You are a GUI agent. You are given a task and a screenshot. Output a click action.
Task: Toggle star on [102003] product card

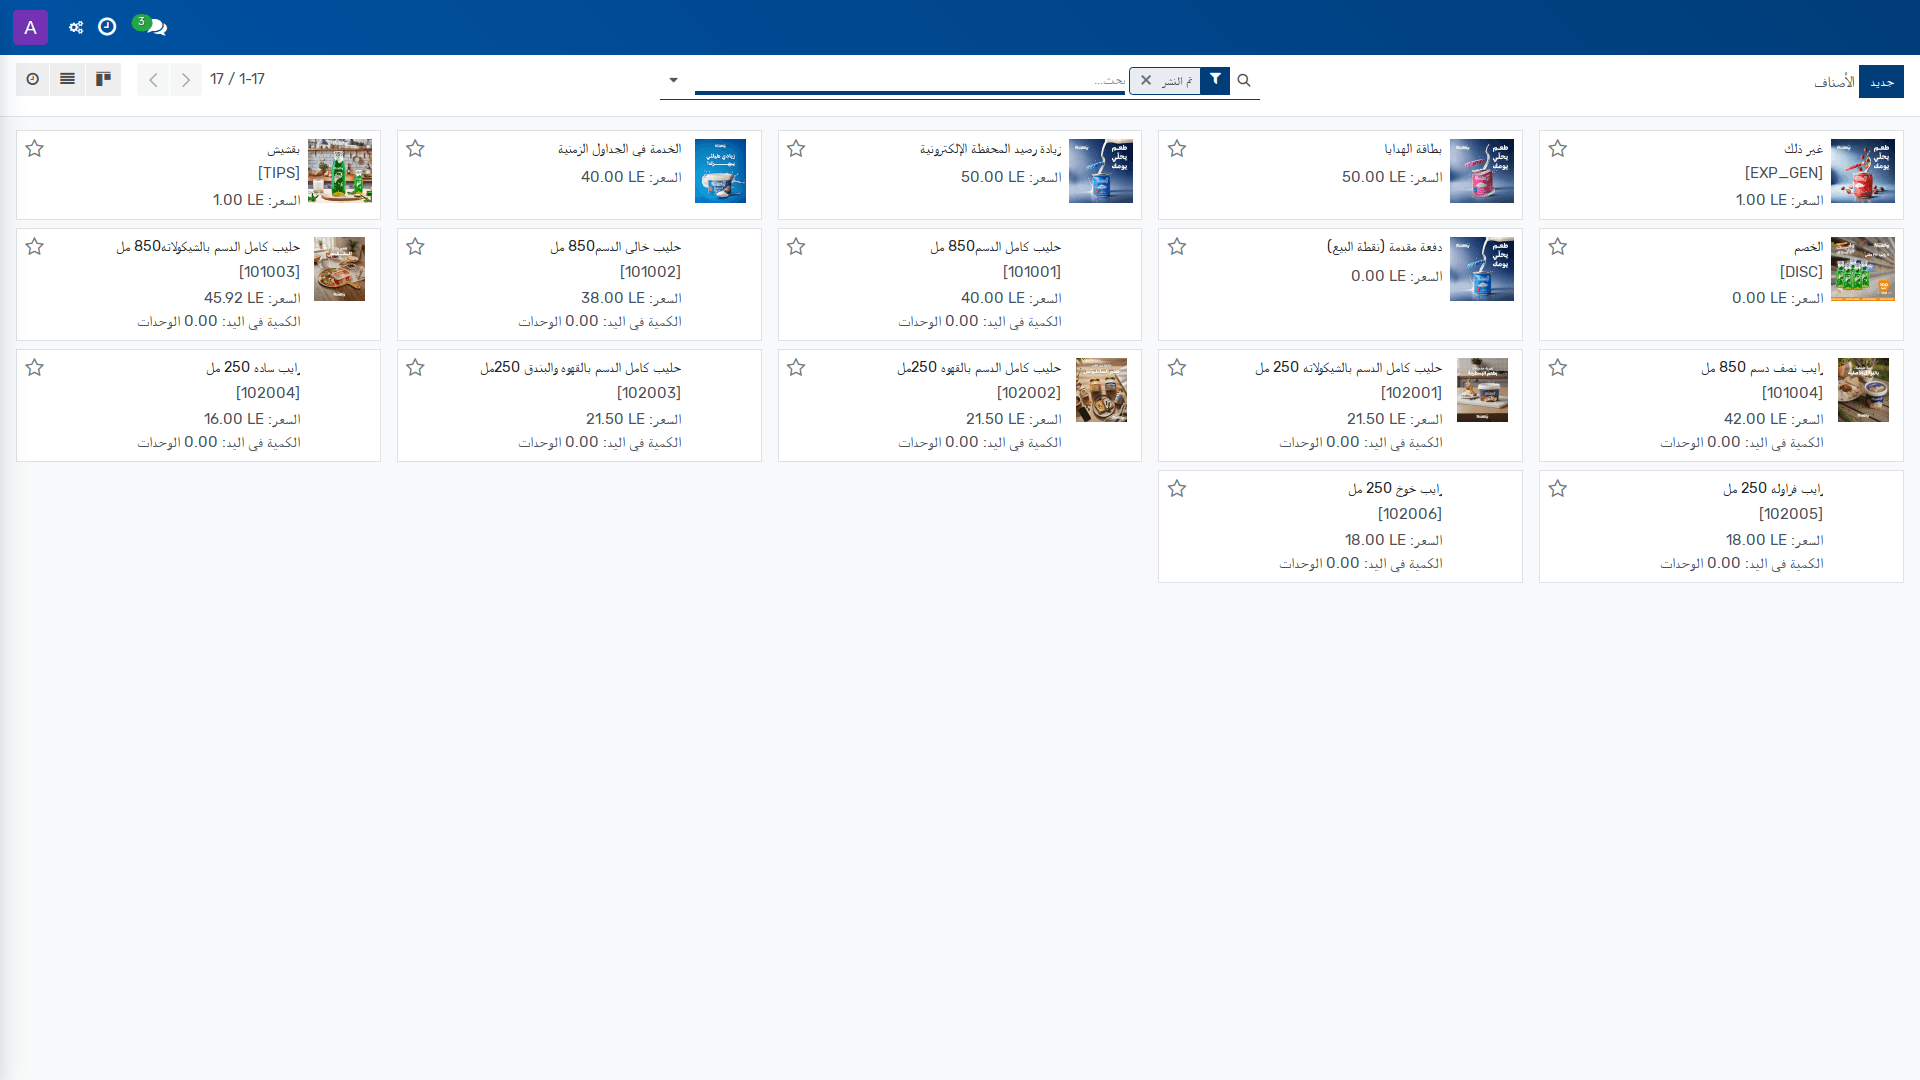coord(416,368)
